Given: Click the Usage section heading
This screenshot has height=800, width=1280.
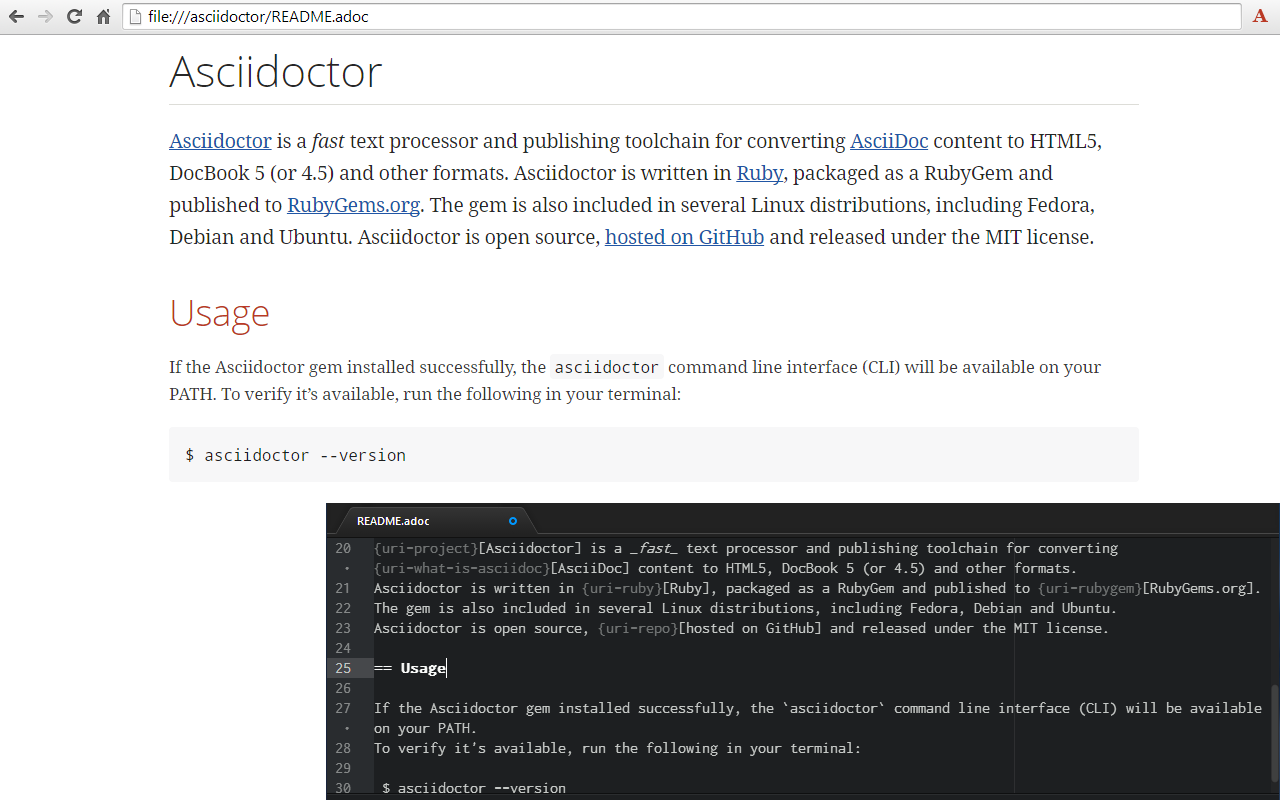Looking at the screenshot, I should 219,313.
